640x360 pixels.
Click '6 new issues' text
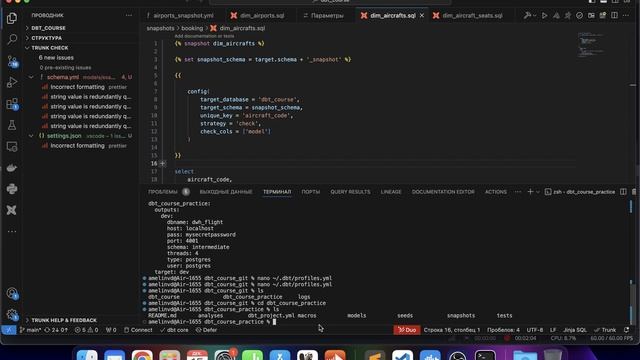(x=56, y=58)
